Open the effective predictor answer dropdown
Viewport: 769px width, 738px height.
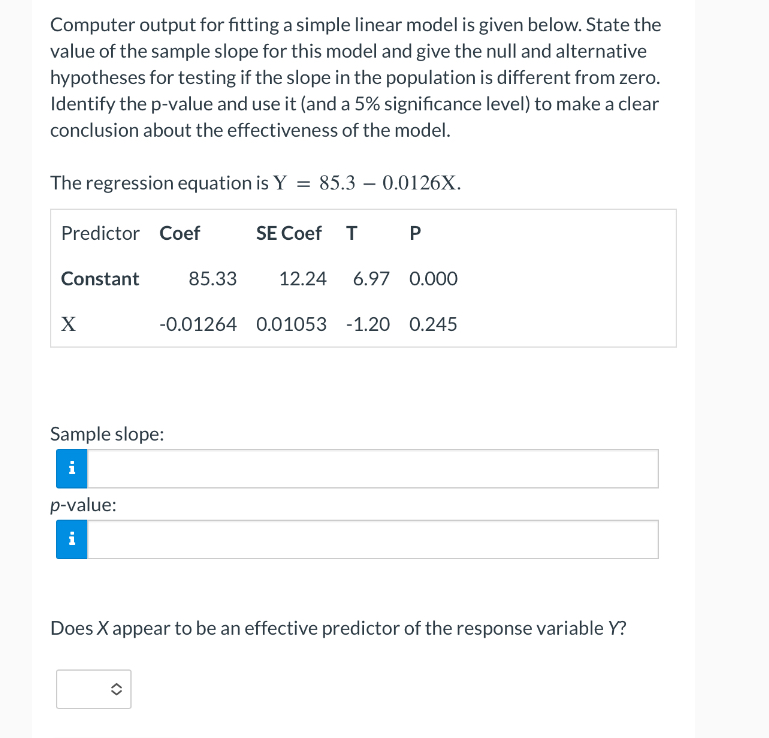[94, 689]
